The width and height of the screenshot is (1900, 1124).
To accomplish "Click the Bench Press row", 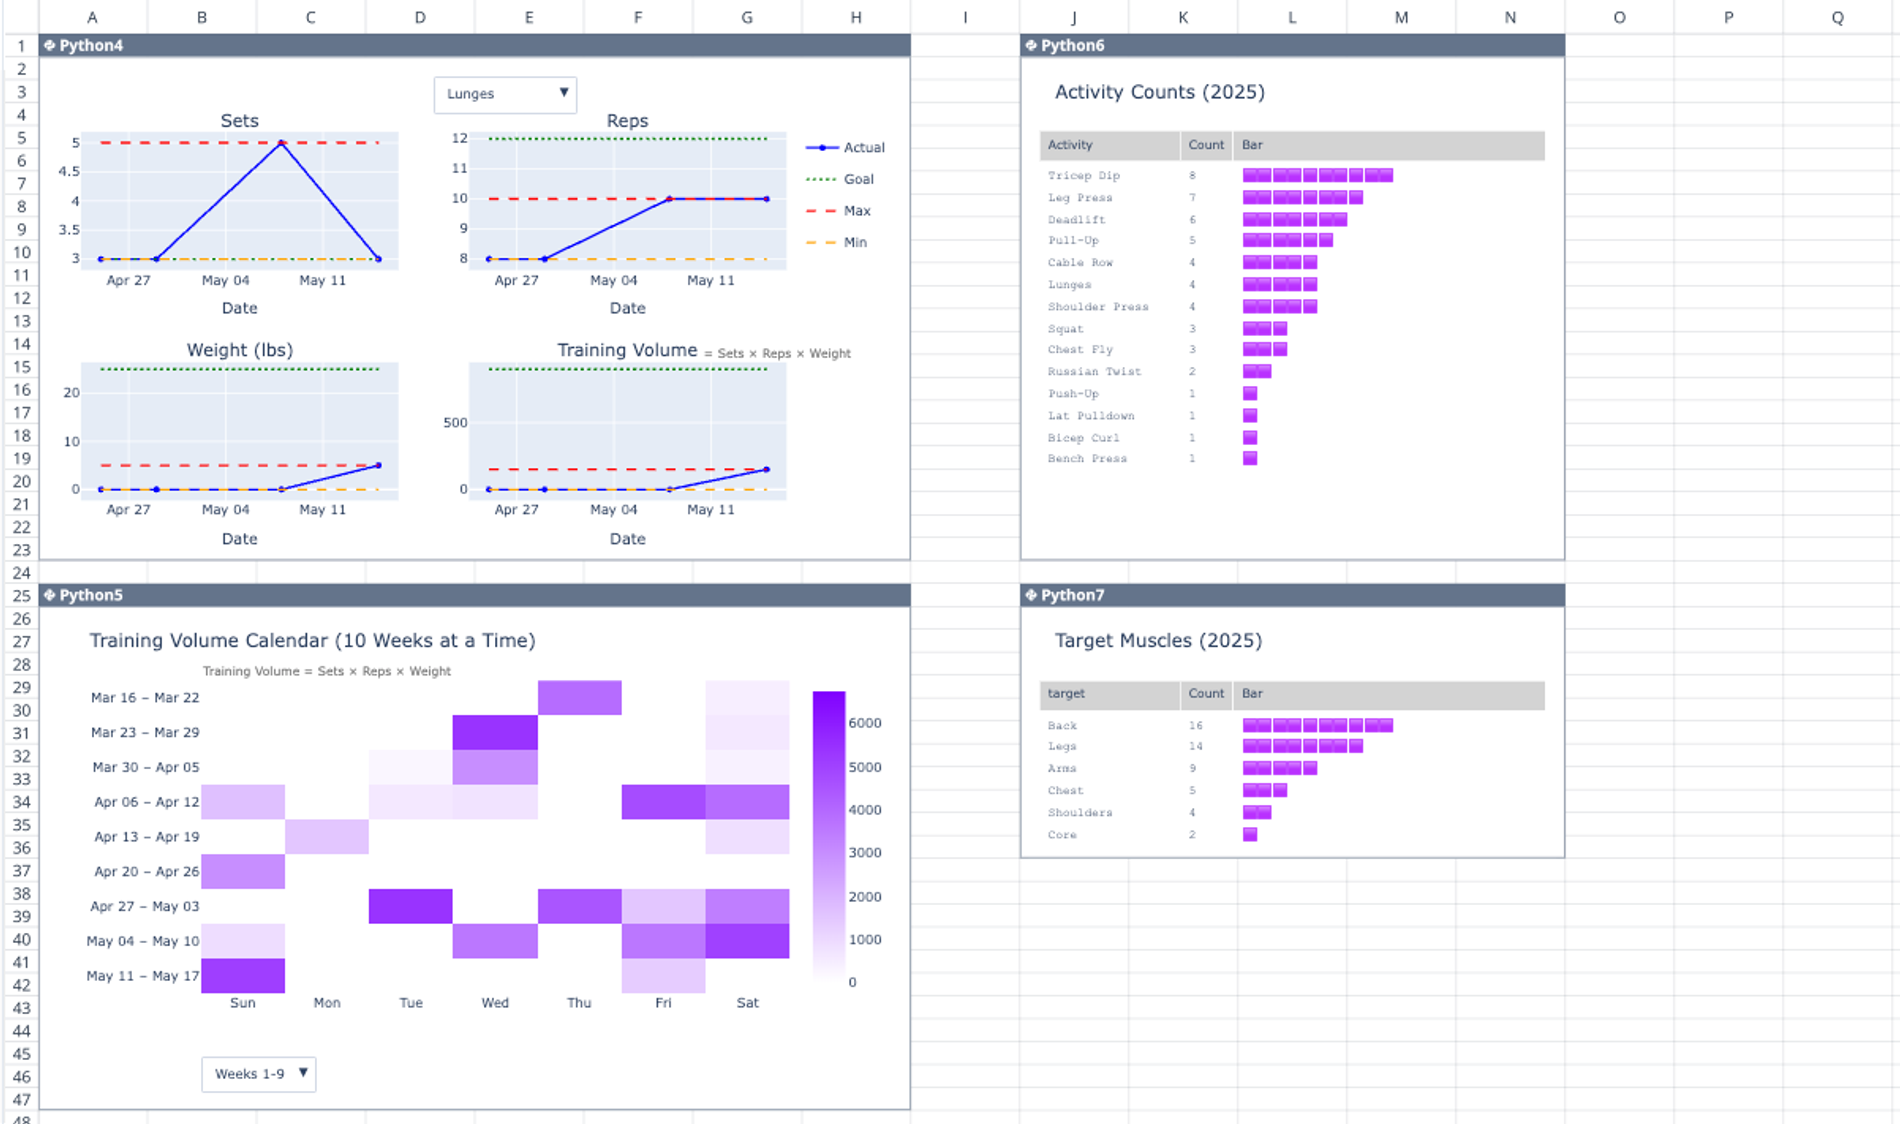I will (x=1292, y=458).
